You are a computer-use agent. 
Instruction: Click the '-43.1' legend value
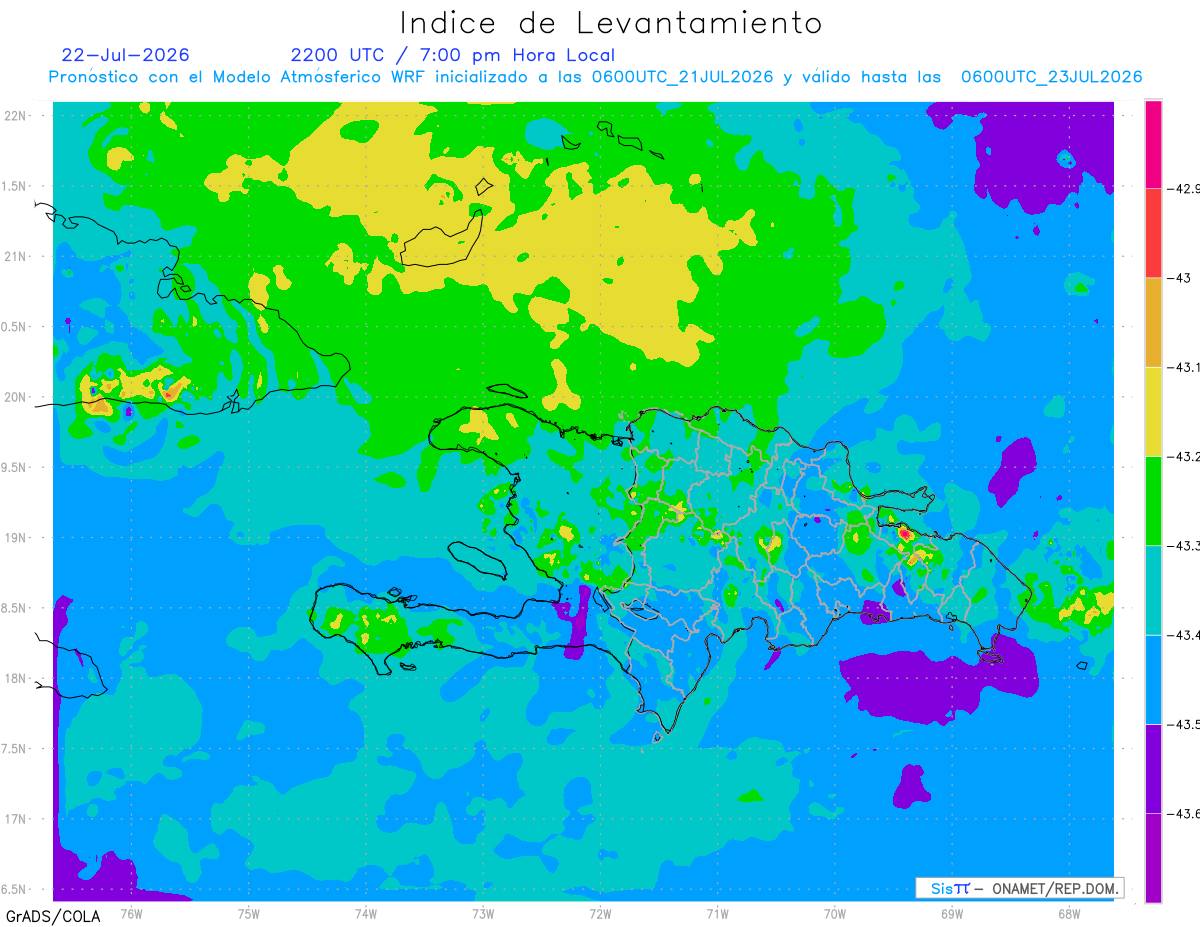tap(1184, 367)
